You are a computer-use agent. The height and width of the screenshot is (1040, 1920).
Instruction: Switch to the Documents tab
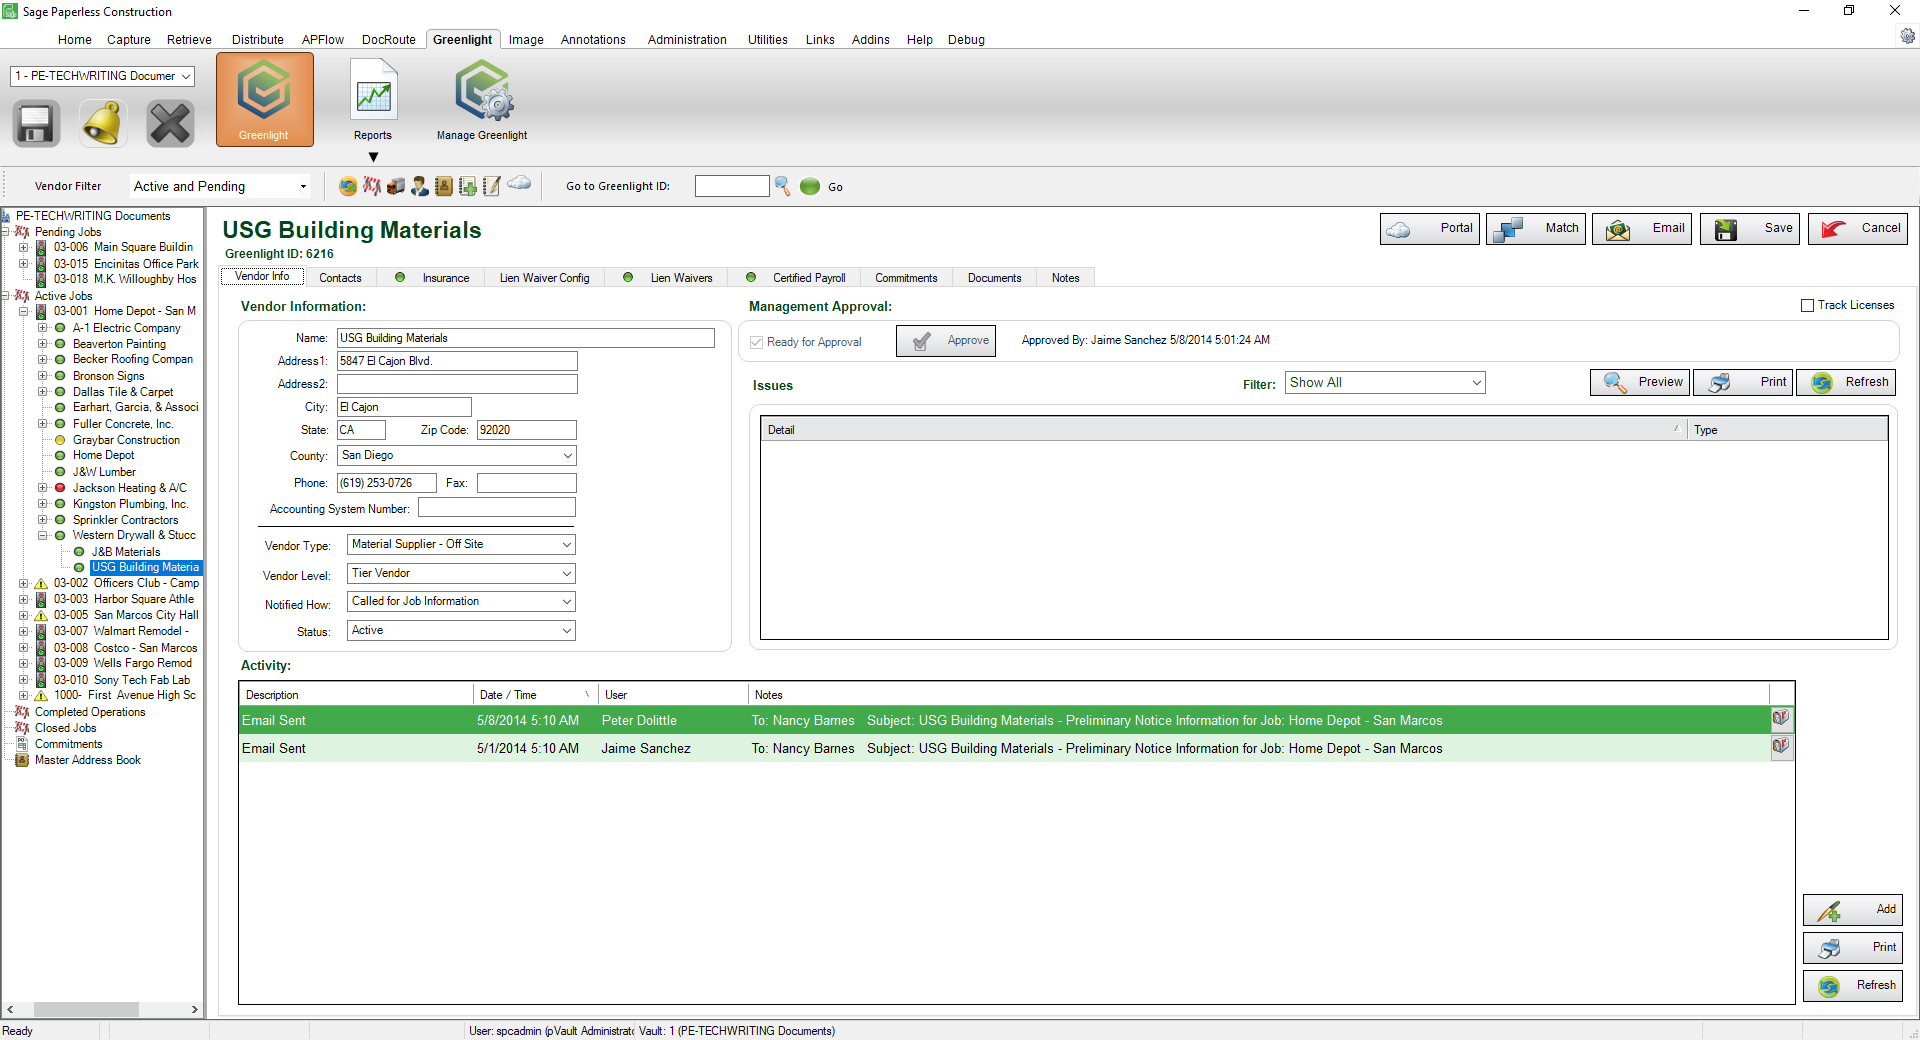coord(995,278)
